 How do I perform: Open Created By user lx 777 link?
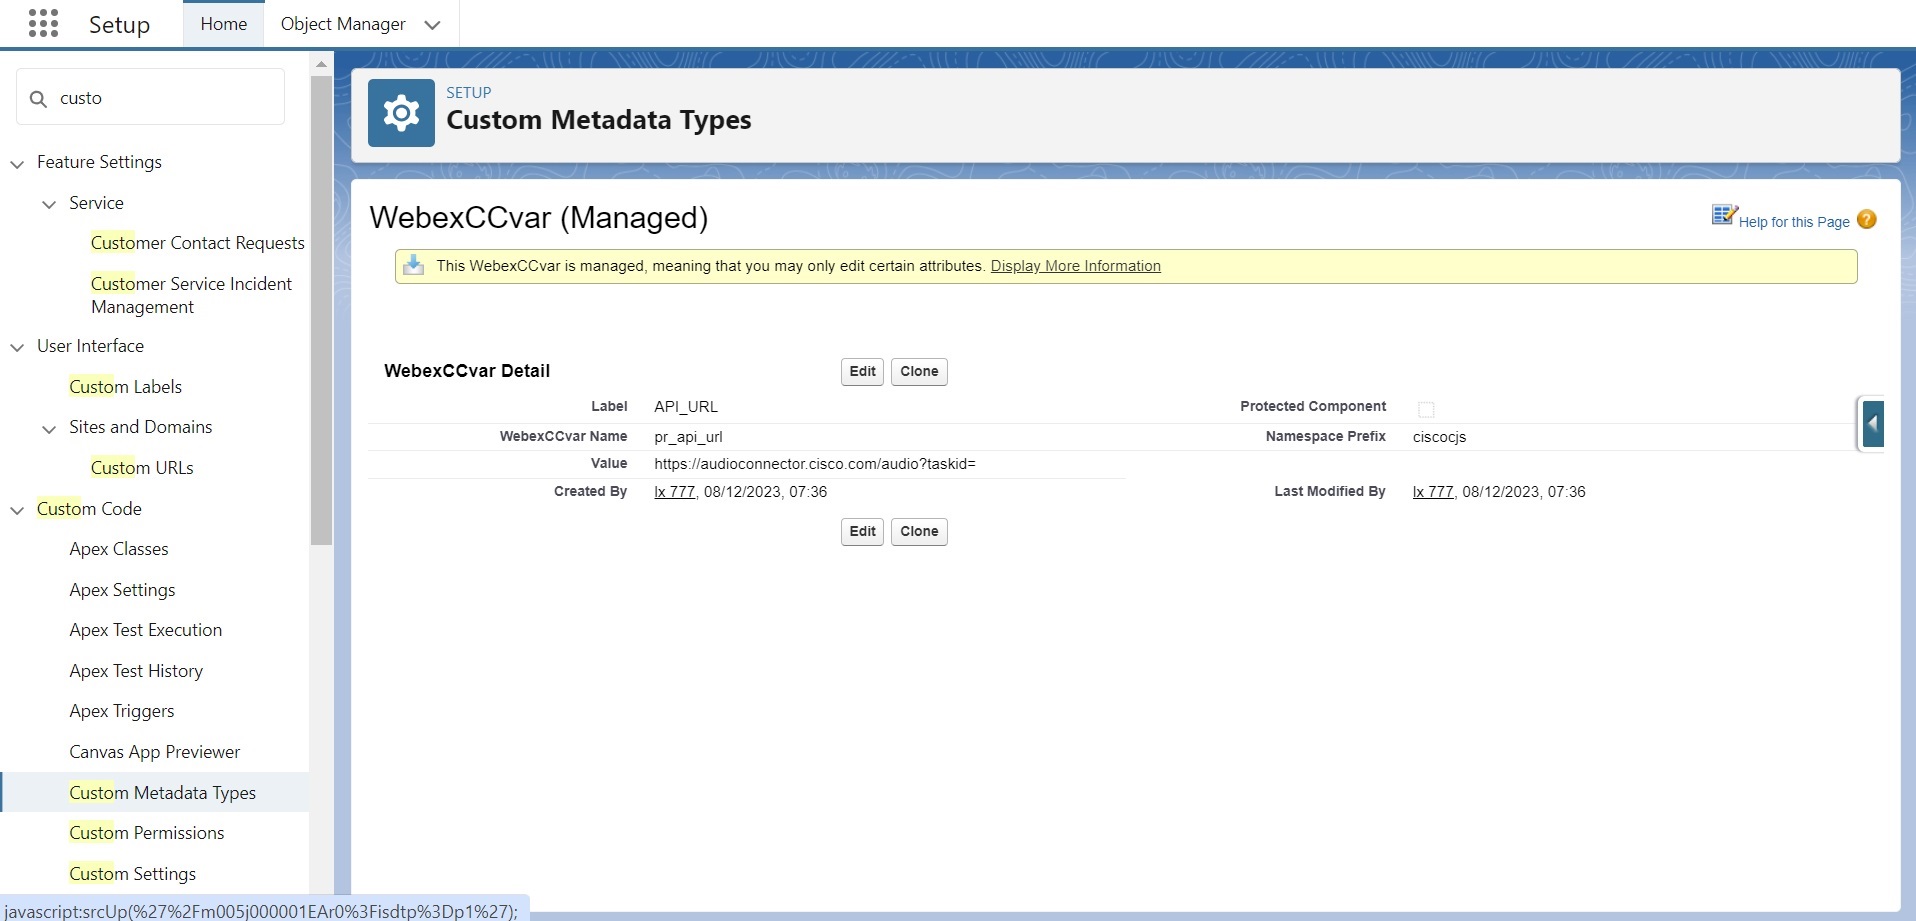point(675,492)
